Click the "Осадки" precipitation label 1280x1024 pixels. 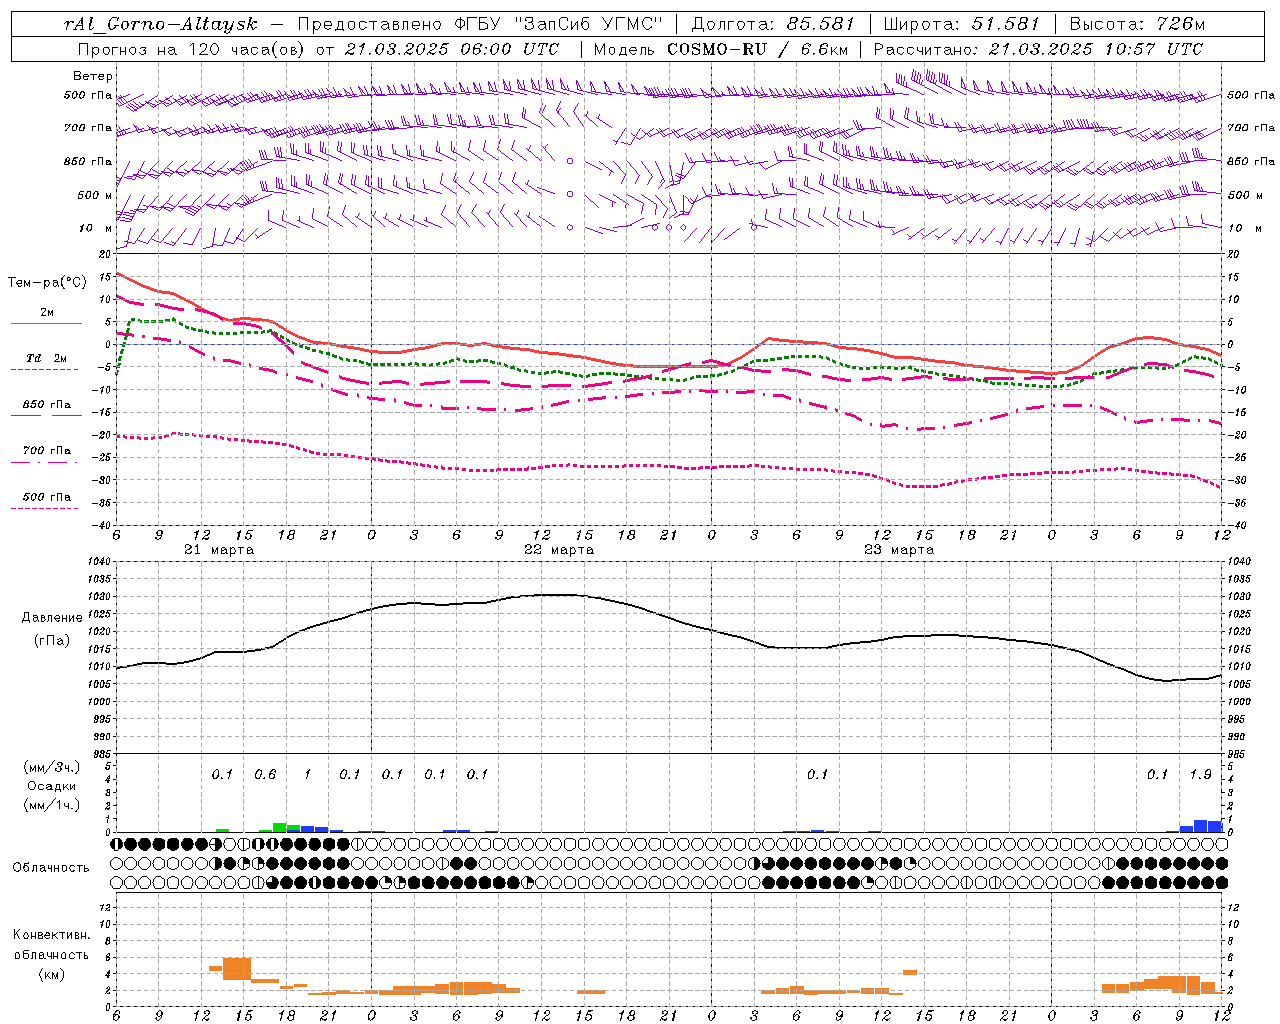pos(52,786)
